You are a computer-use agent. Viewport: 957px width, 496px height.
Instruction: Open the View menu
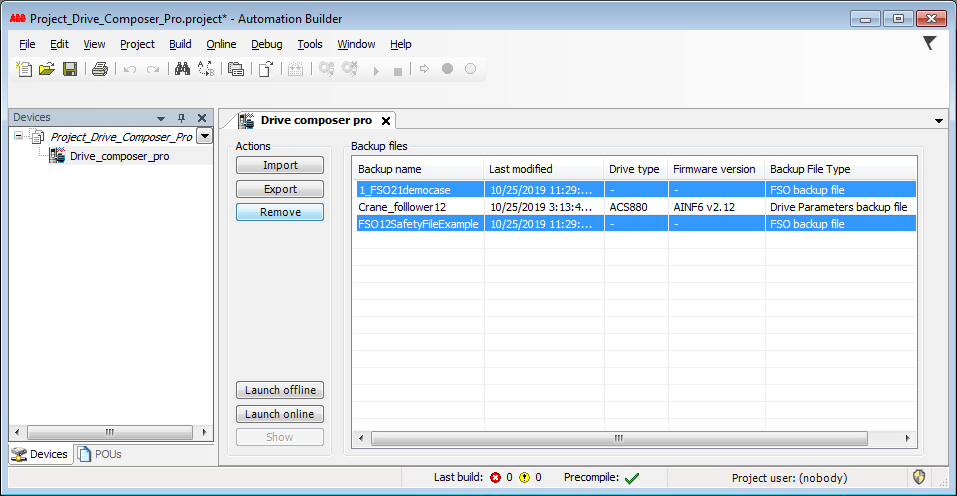pyautogui.click(x=94, y=44)
